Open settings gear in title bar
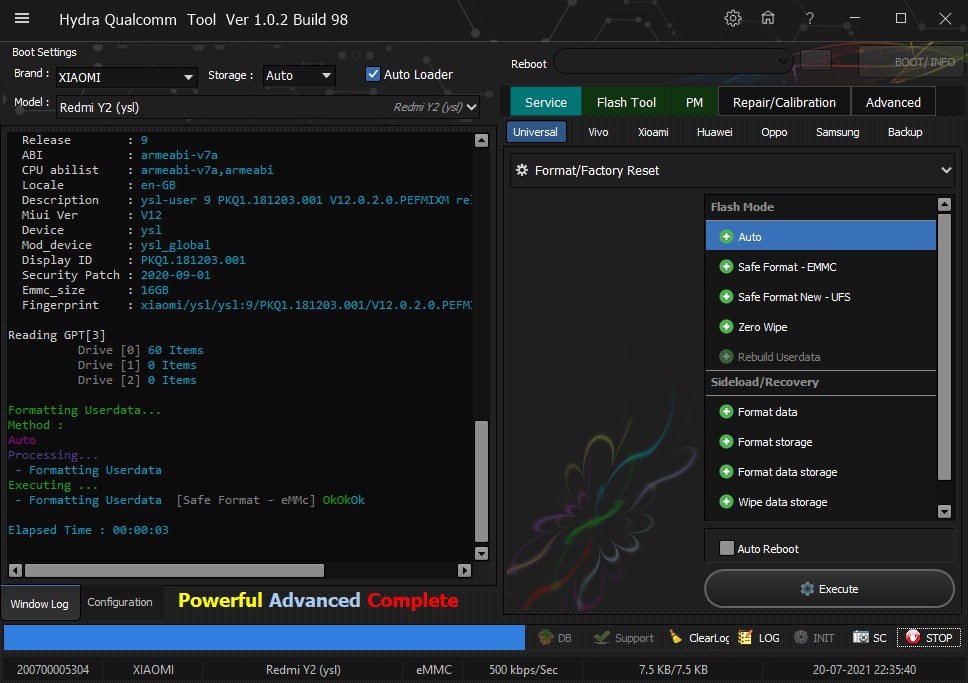 [x=733, y=19]
